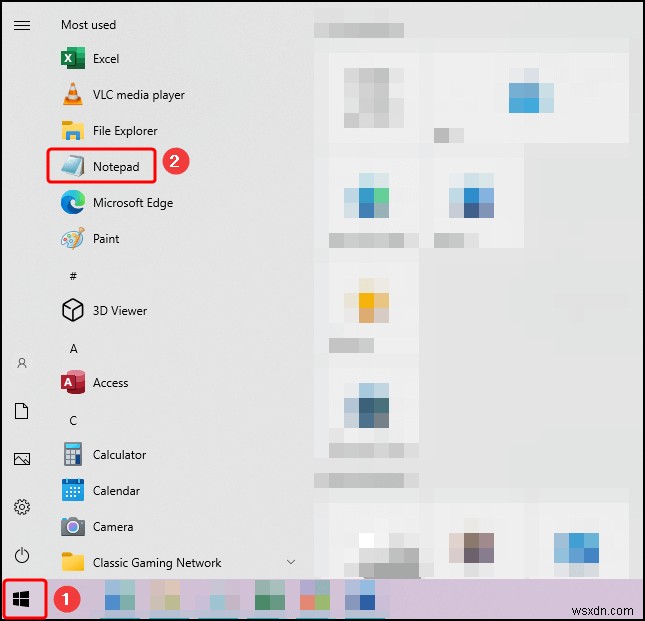Click the 'Calculator' label text

119,455
